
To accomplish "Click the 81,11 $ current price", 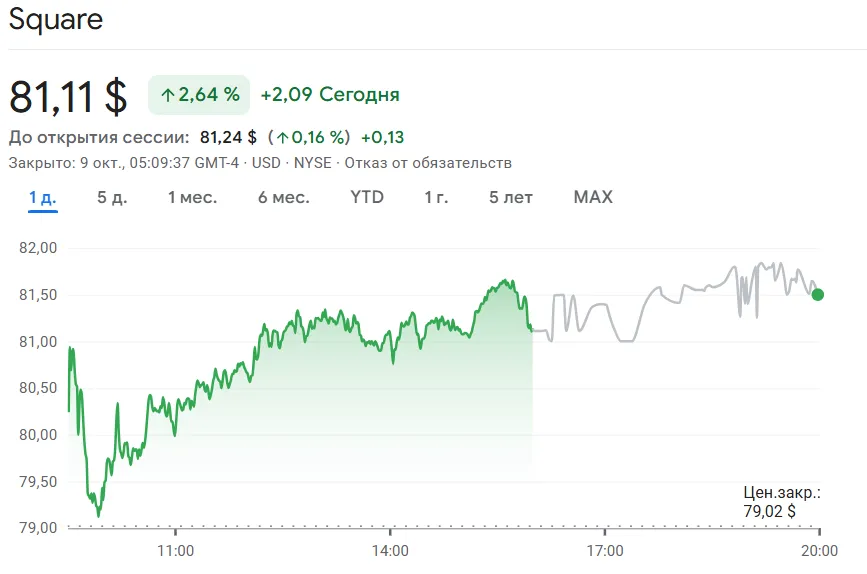I will pyautogui.click(x=68, y=97).
